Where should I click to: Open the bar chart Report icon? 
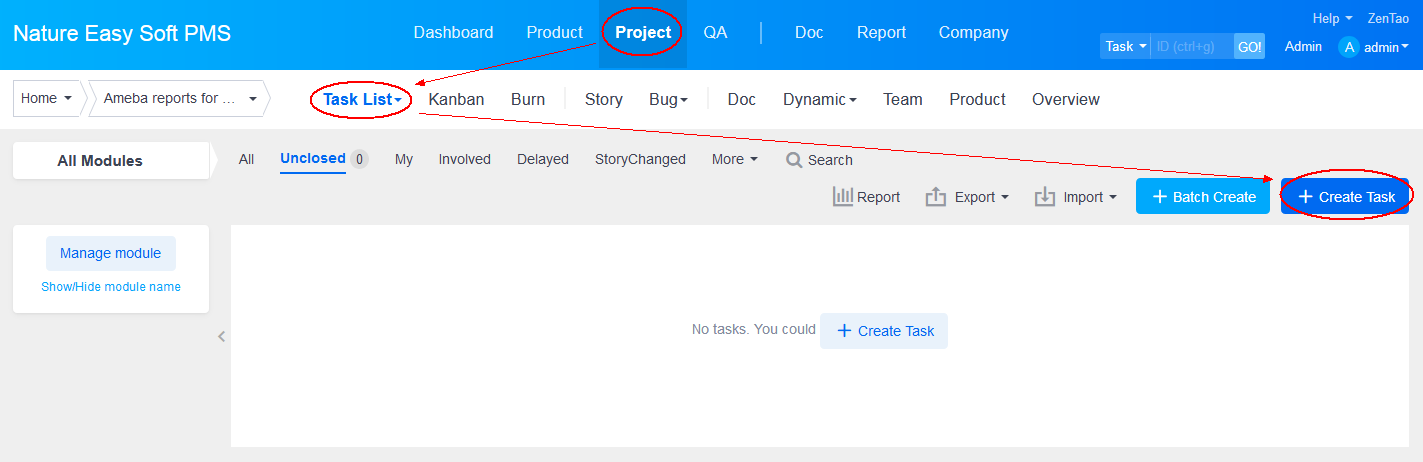pos(842,197)
